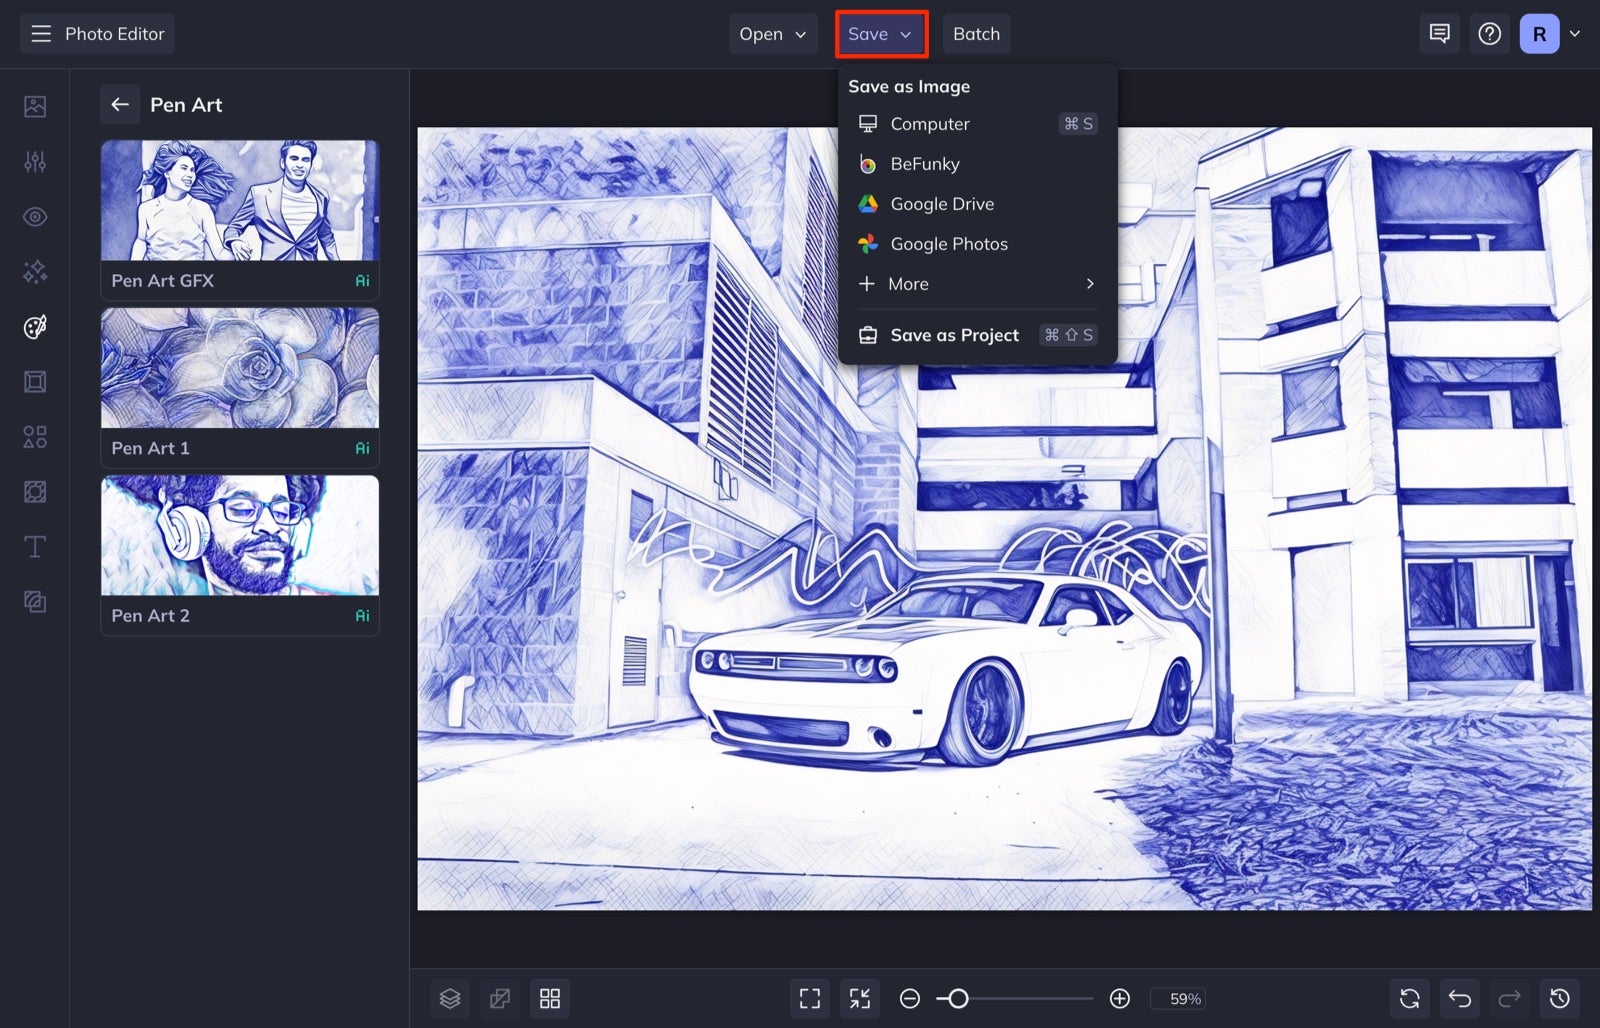Open the Frames panel icon
Screen dimensions: 1600x1028
click(x=34, y=381)
